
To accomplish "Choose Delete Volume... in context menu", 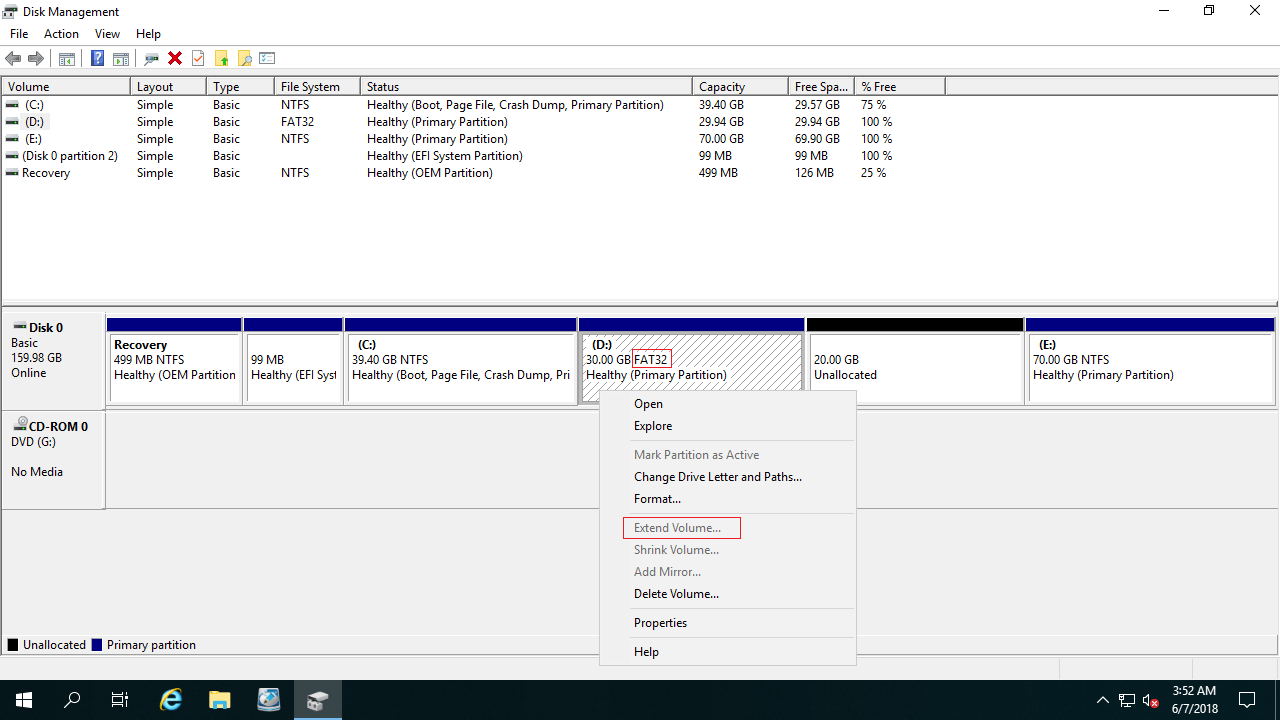I will pyautogui.click(x=728, y=594).
